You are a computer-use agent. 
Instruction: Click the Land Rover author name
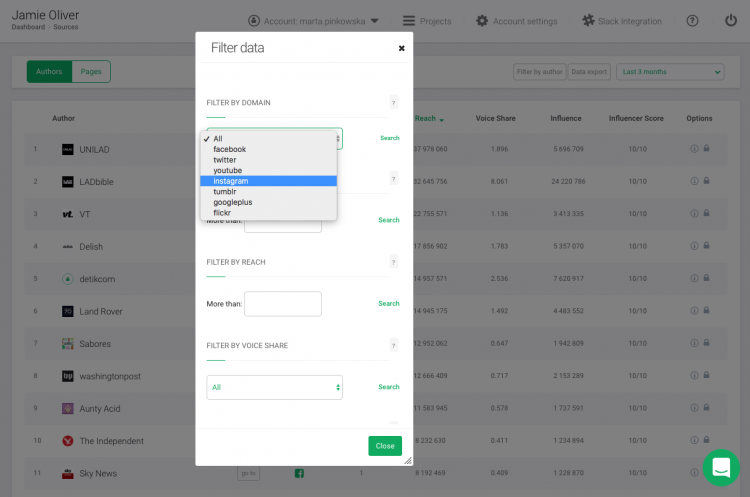[x=100, y=311]
